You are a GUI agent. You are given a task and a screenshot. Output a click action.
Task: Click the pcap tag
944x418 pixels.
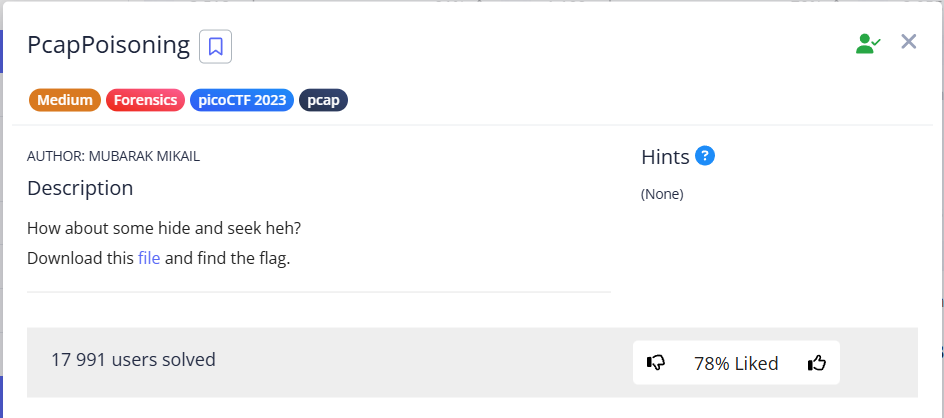pos(323,100)
